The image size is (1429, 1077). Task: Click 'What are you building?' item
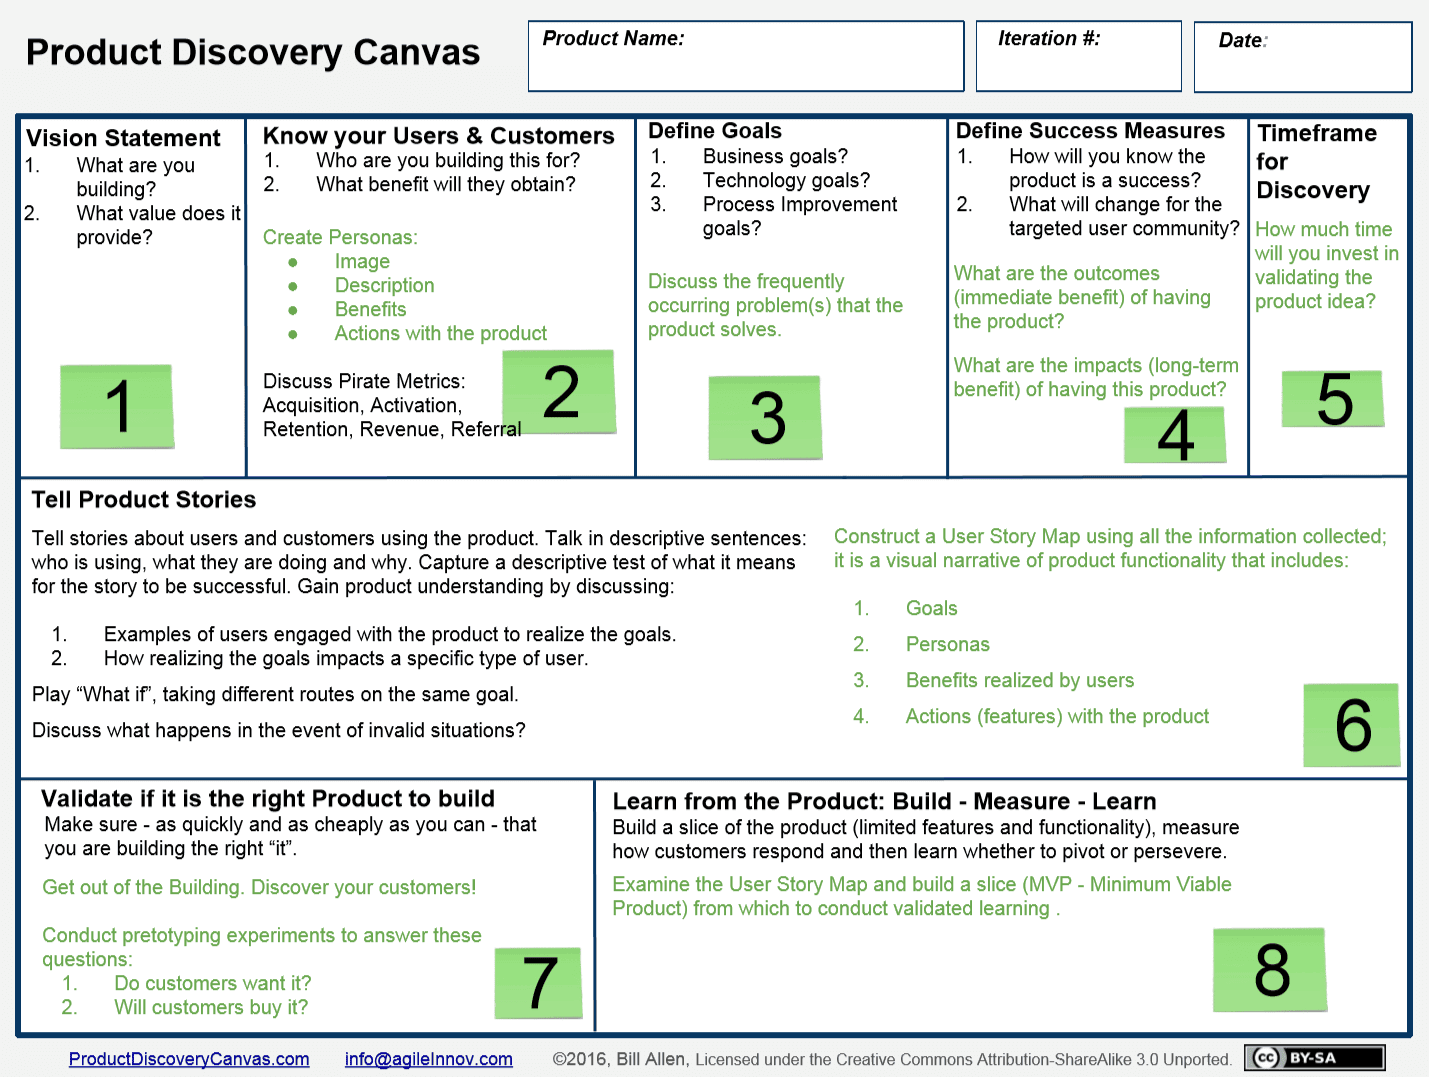135,177
